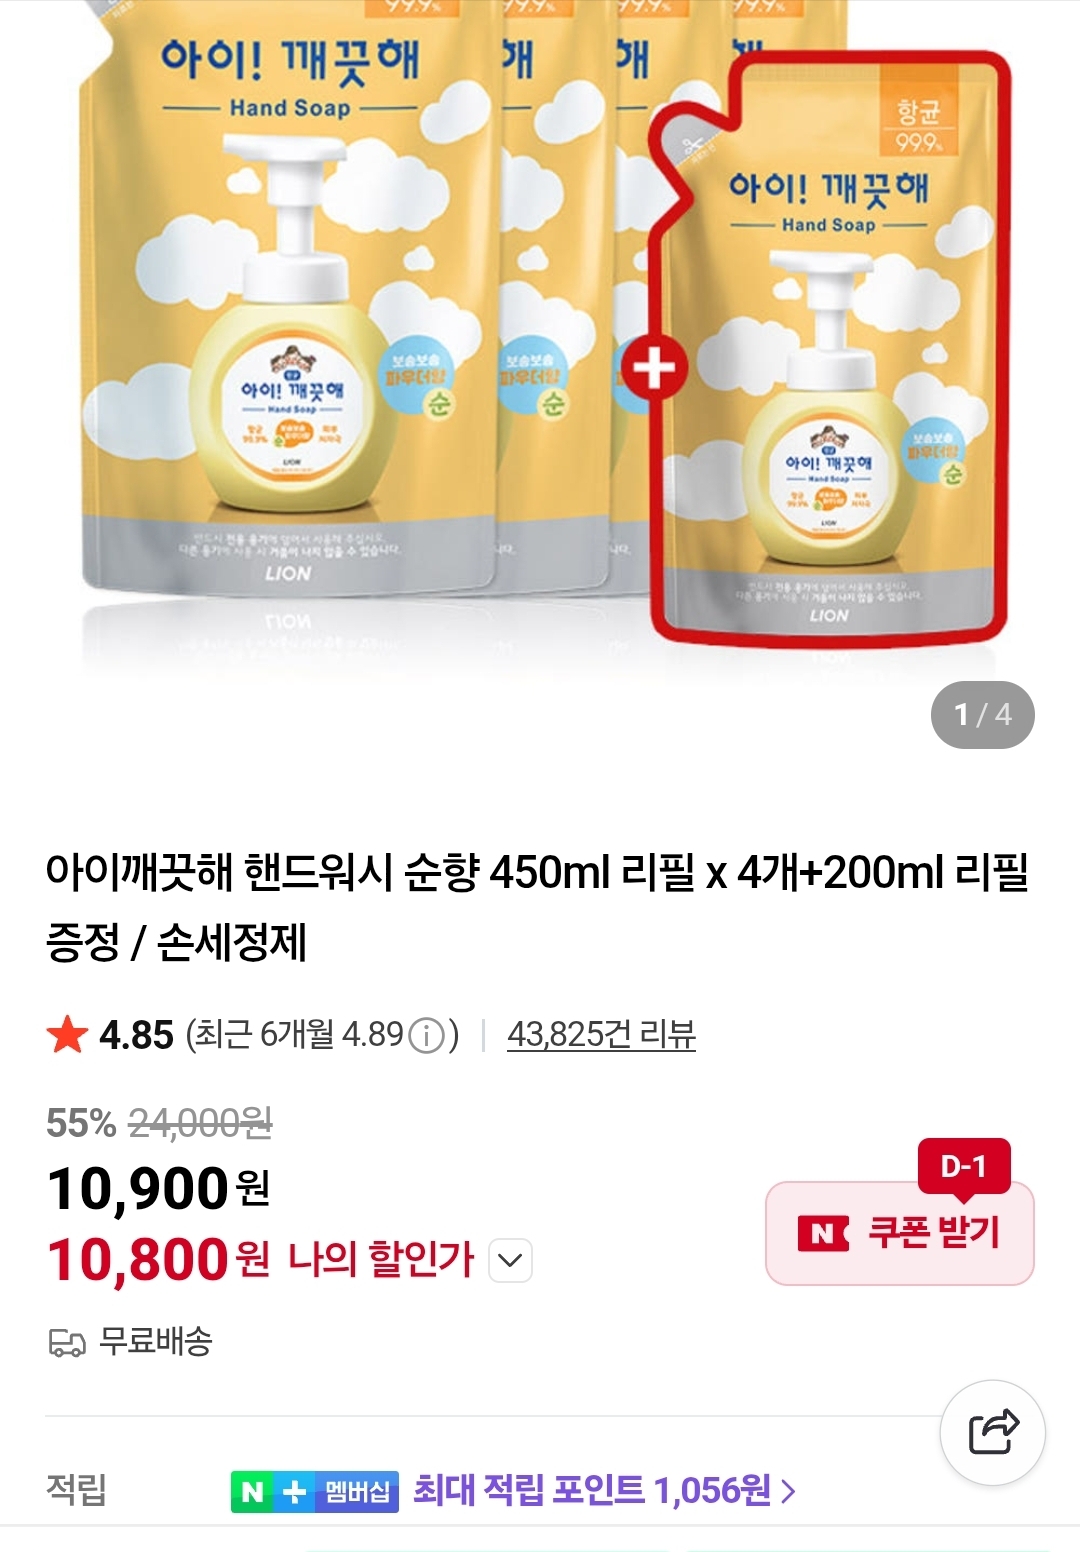Screen dimensions: 1080x1552
Task: Click the 쿠폰 받기 coupon button
Action: [900, 1233]
